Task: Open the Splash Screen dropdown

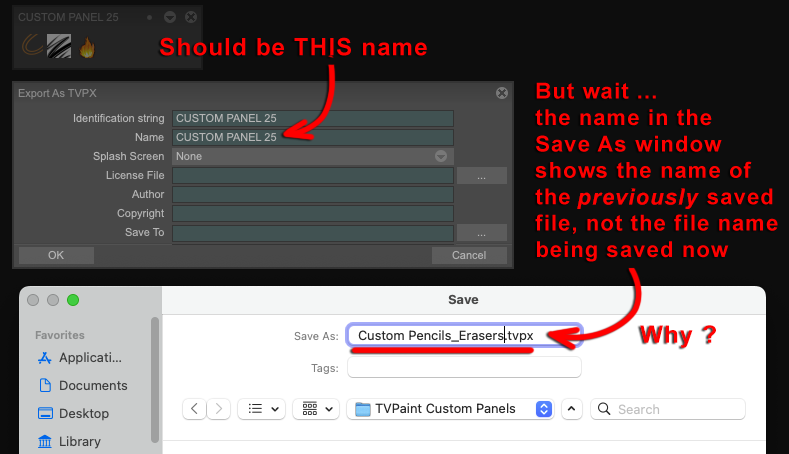Action: point(312,157)
